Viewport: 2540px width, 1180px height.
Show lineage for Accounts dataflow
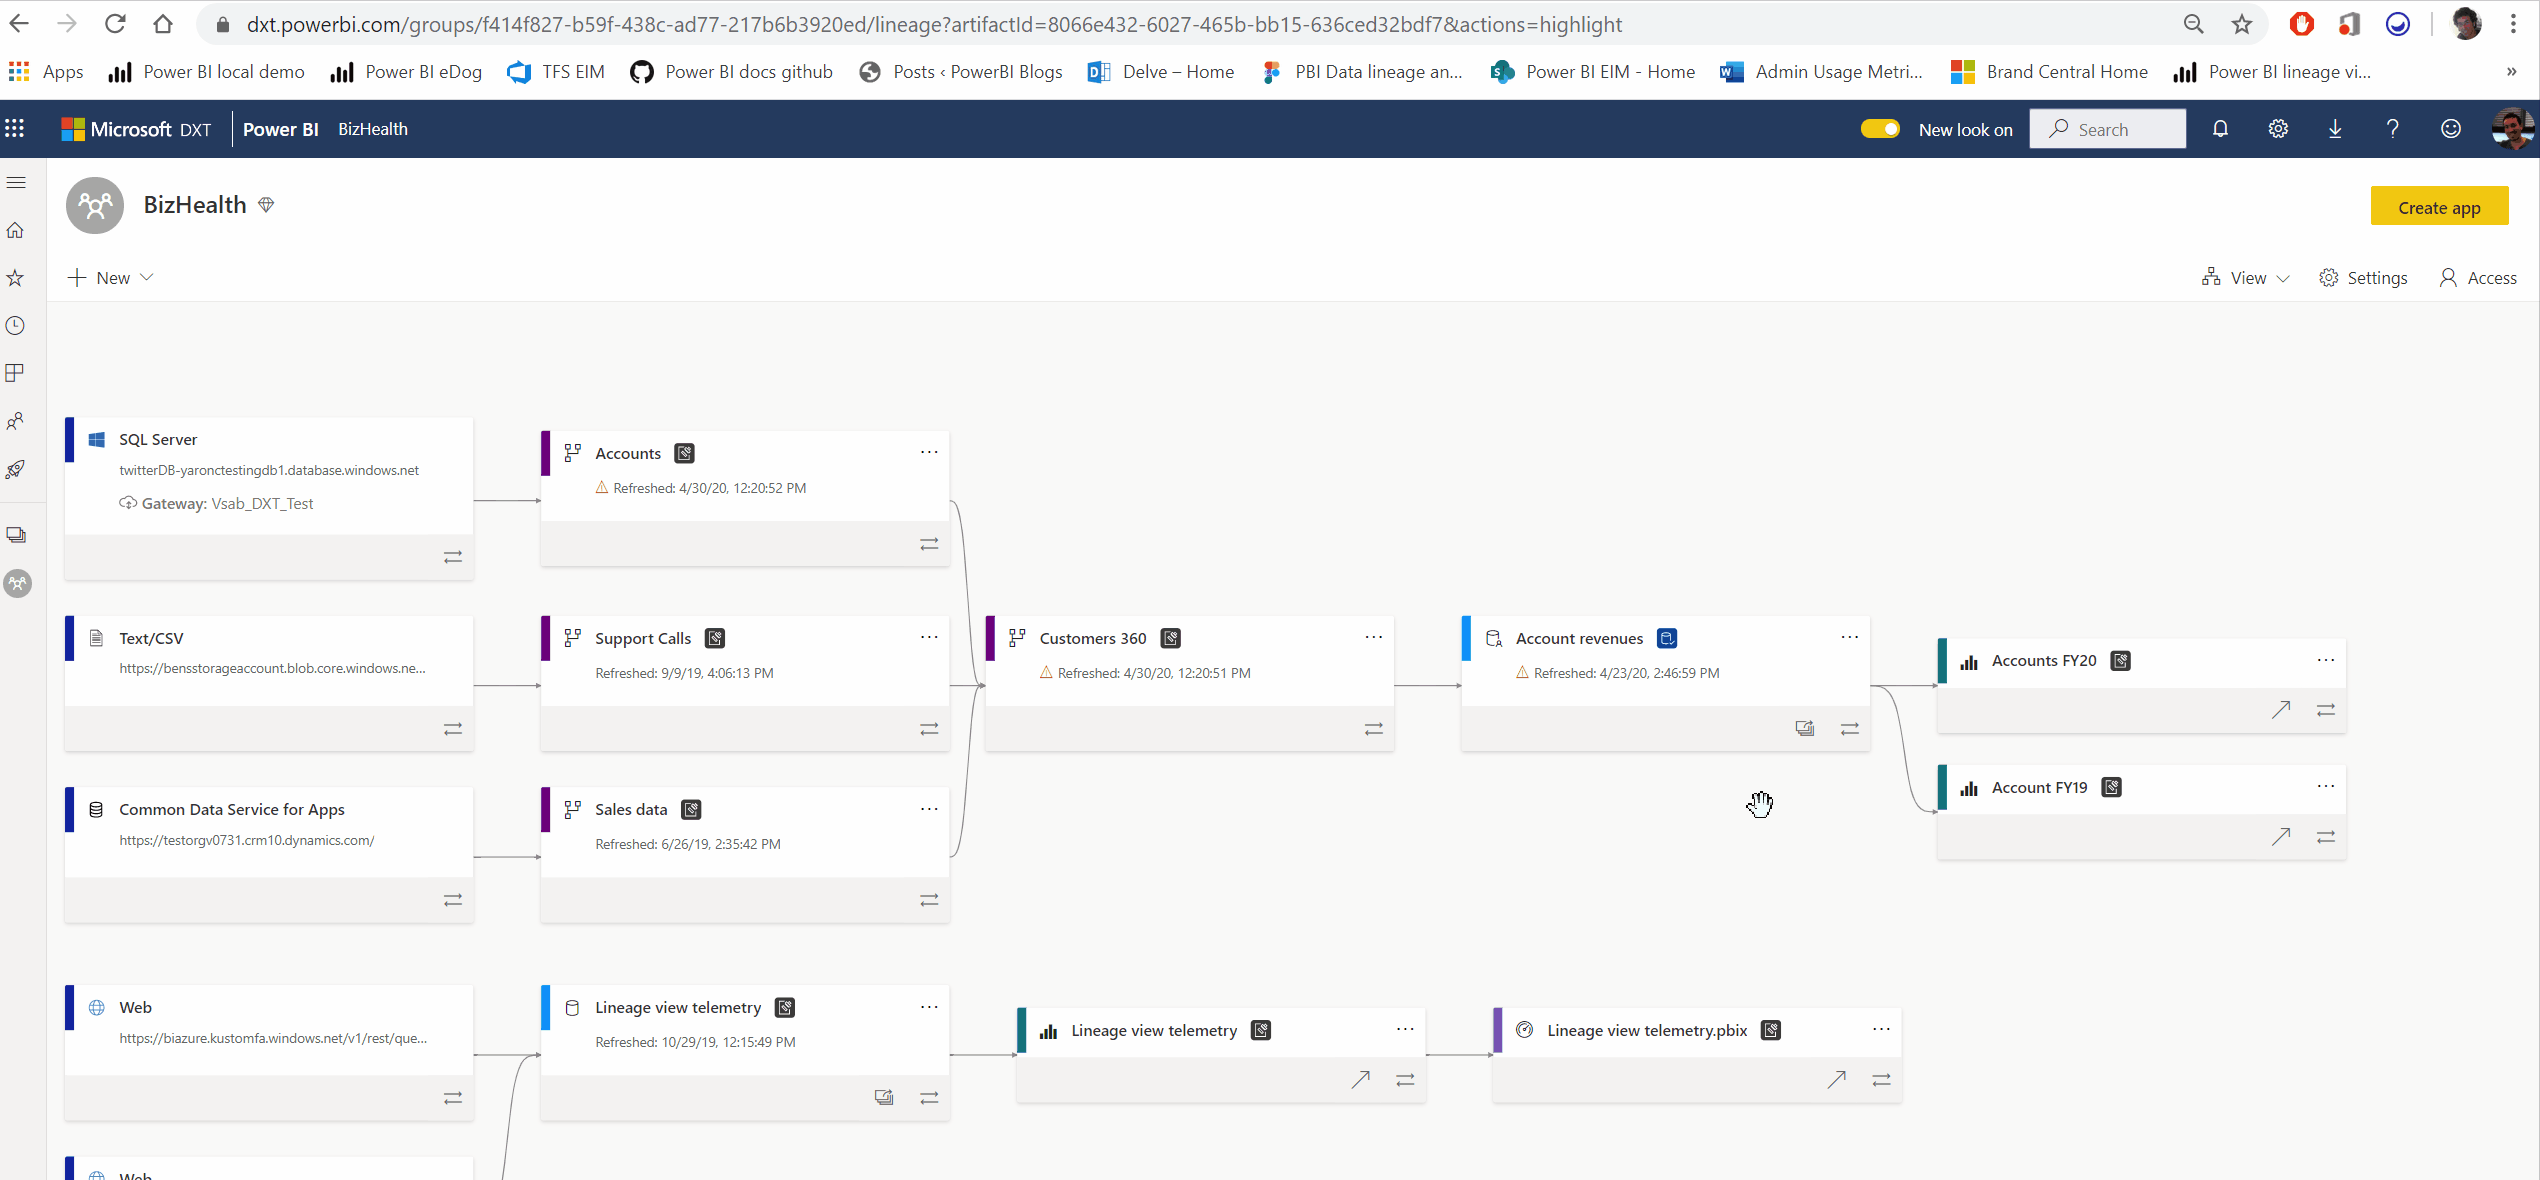coord(929,544)
